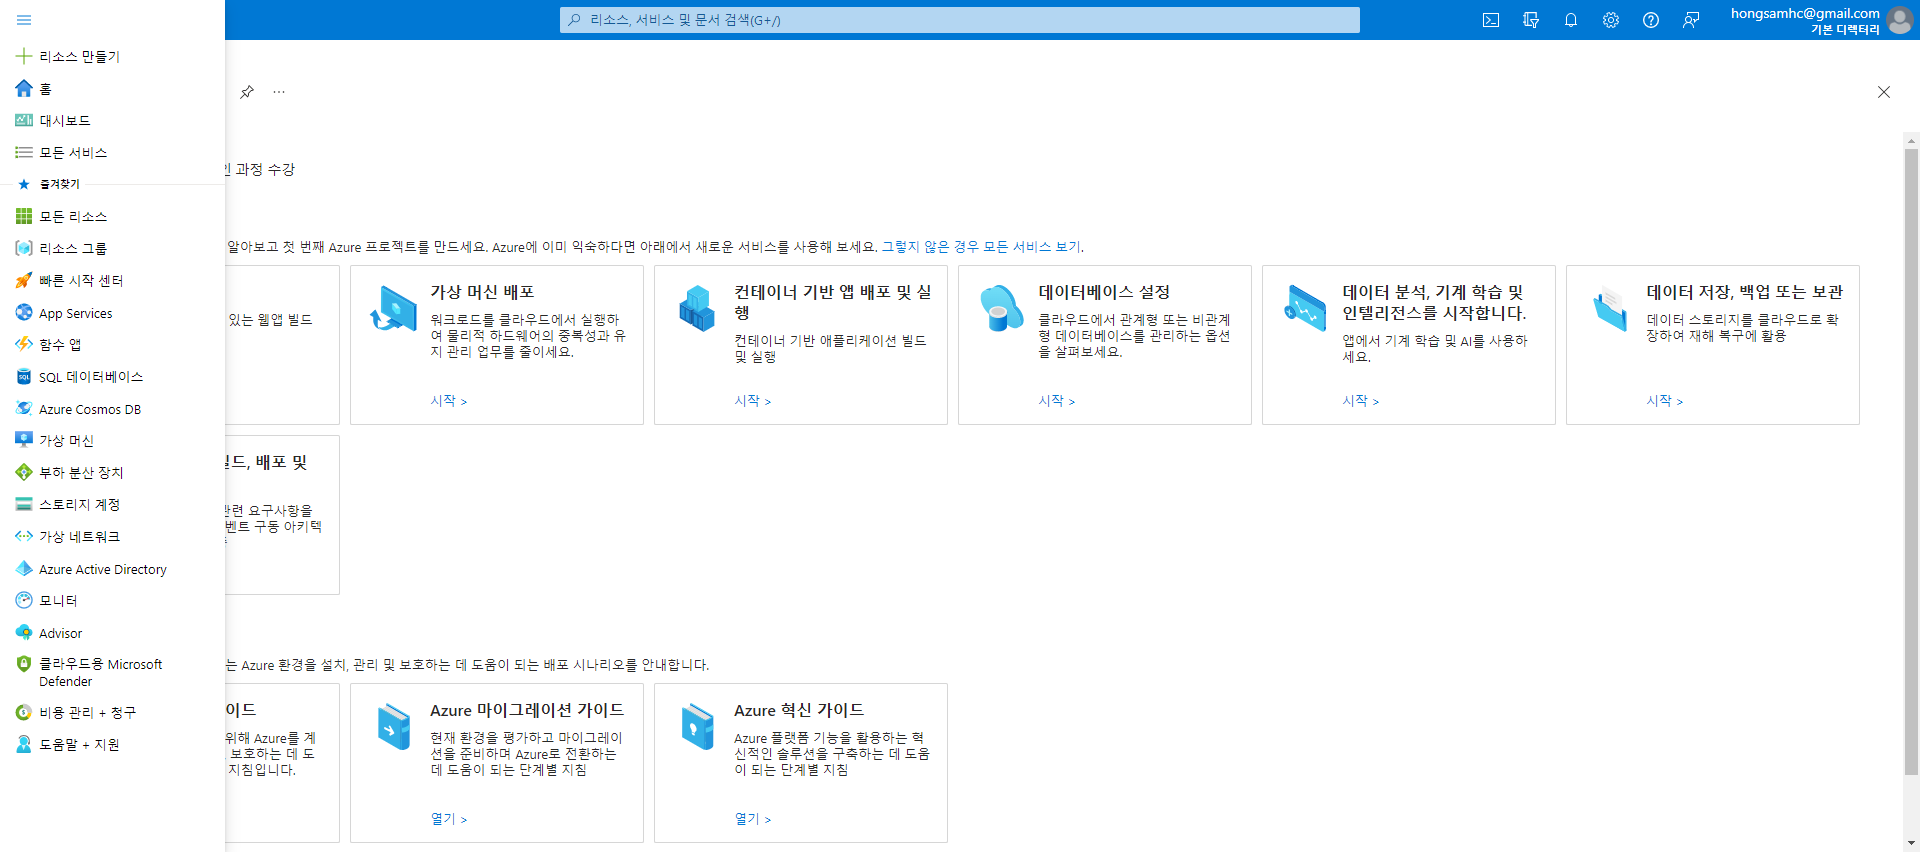This screenshot has width=1920, height=852.
Task: Click the 리소스 그룹 cube icon
Action: pyautogui.click(x=24, y=248)
